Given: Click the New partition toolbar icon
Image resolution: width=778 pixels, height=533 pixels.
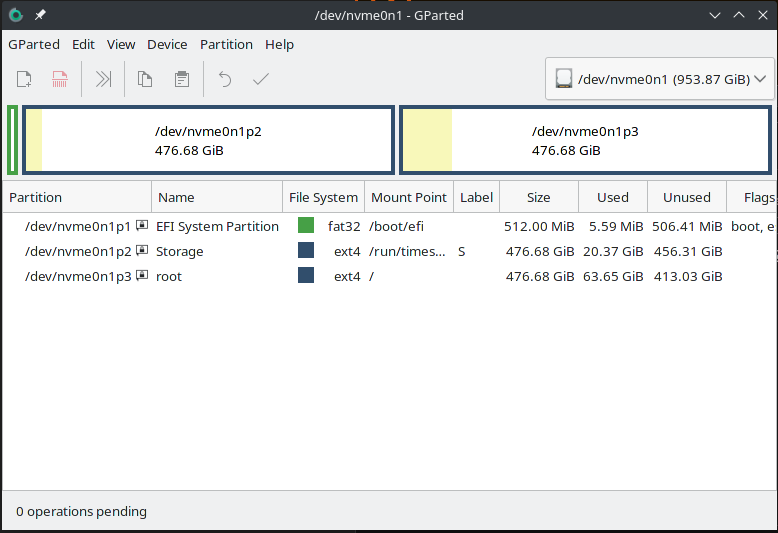Looking at the screenshot, I should 24,79.
